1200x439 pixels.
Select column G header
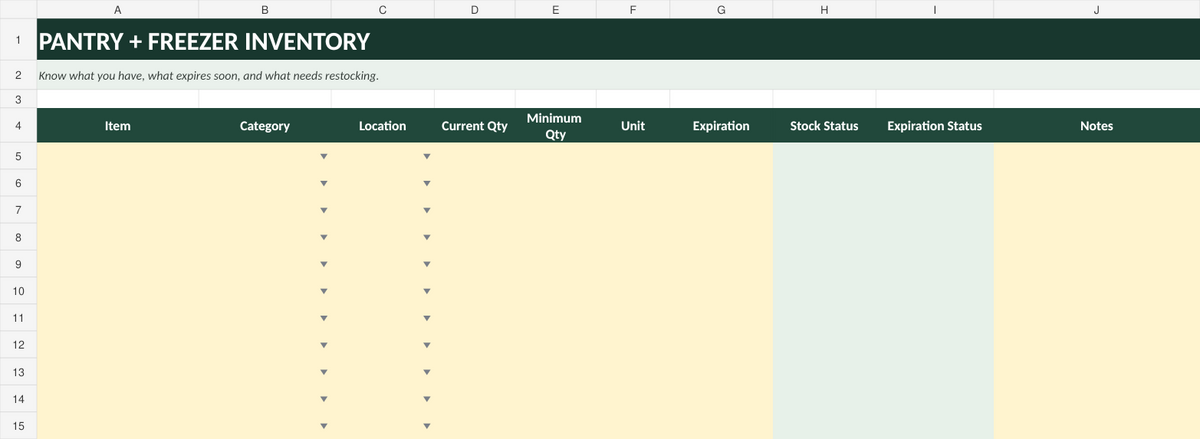point(721,10)
